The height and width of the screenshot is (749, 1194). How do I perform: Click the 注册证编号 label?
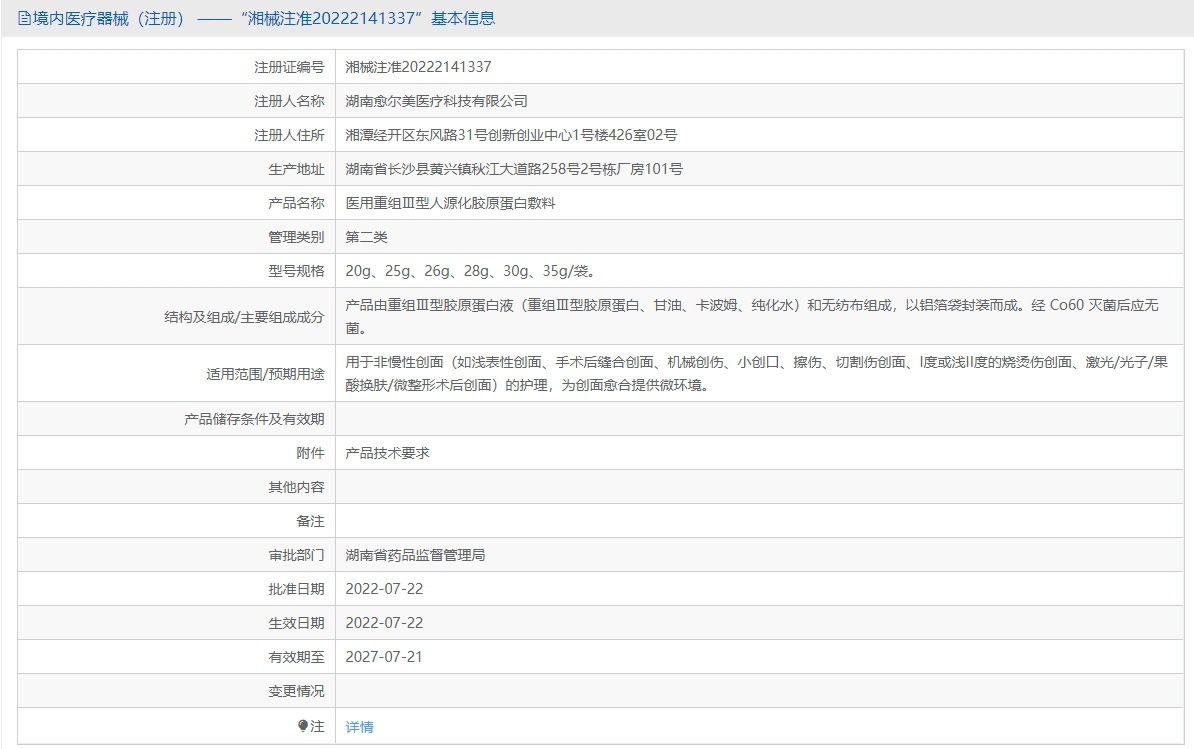click(x=289, y=67)
